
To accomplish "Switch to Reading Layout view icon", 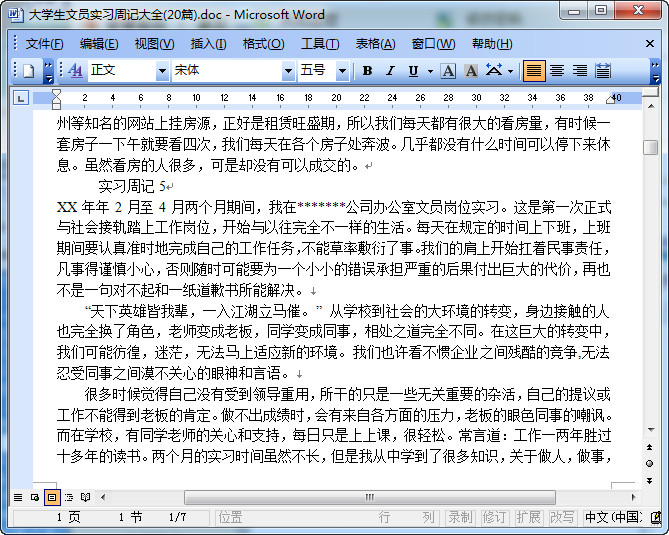I will [x=85, y=497].
